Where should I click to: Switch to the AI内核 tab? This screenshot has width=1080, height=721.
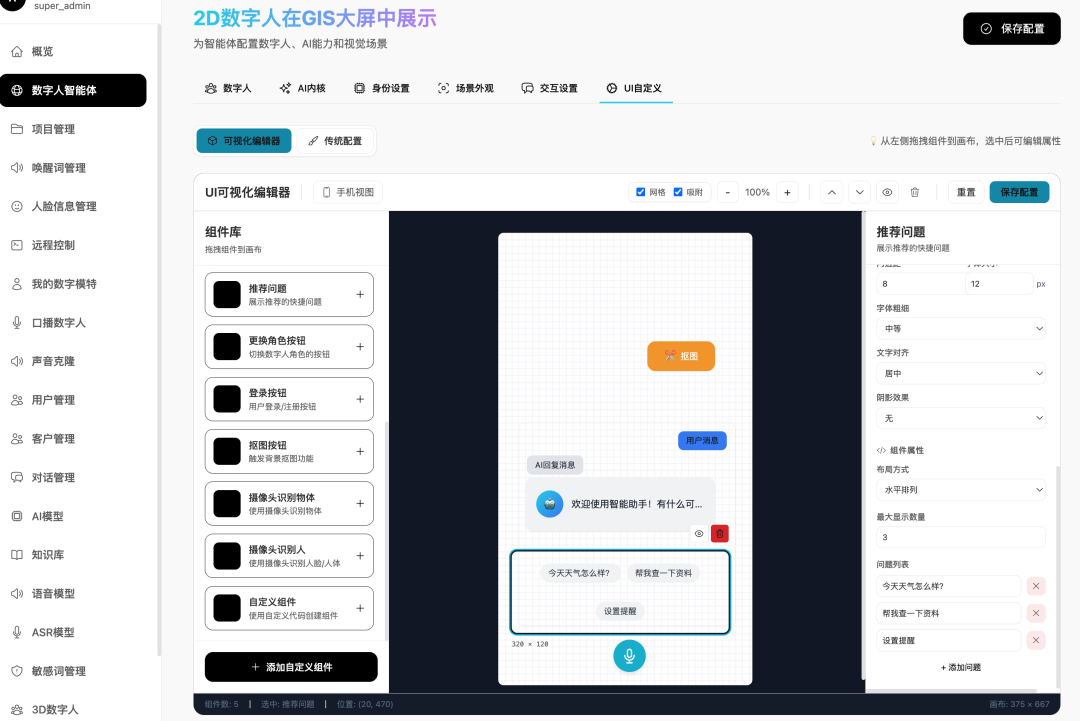click(302, 88)
